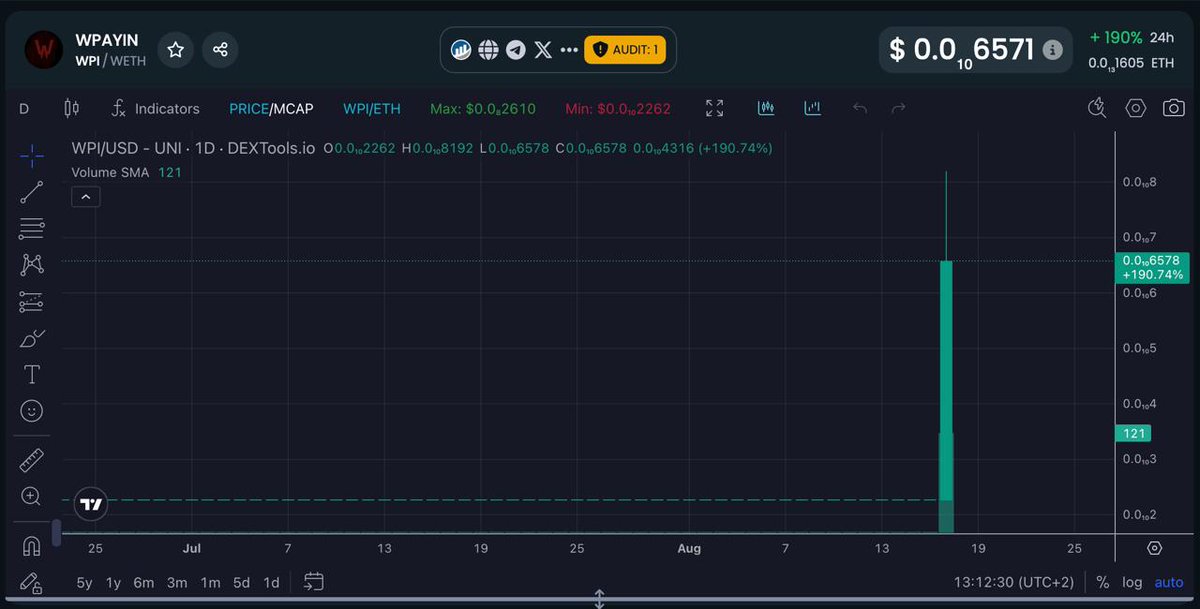Image resolution: width=1200 pixels, height=609 pixels.
Task: Show more social links via three dots
Action: 569,49
